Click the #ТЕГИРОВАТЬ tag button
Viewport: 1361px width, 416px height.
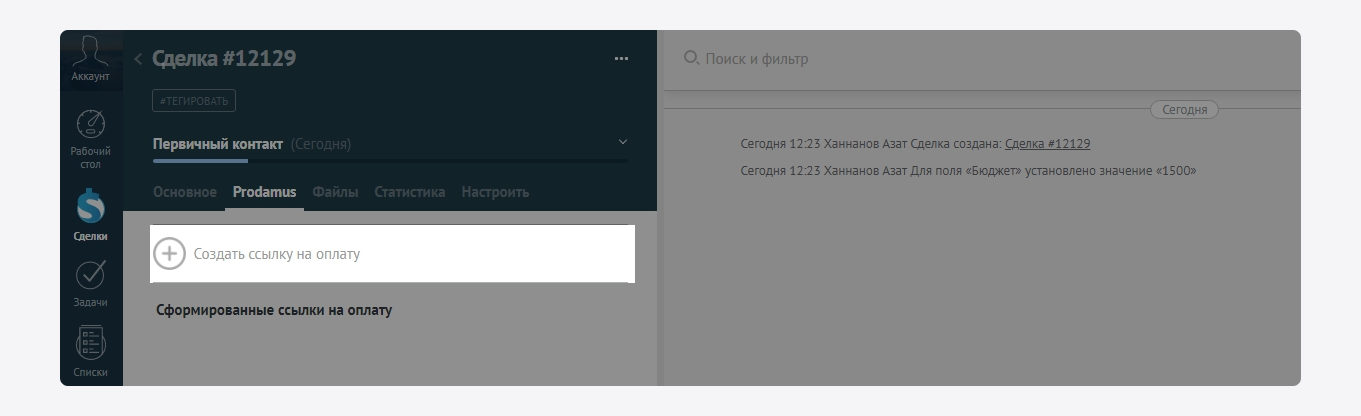194,101
